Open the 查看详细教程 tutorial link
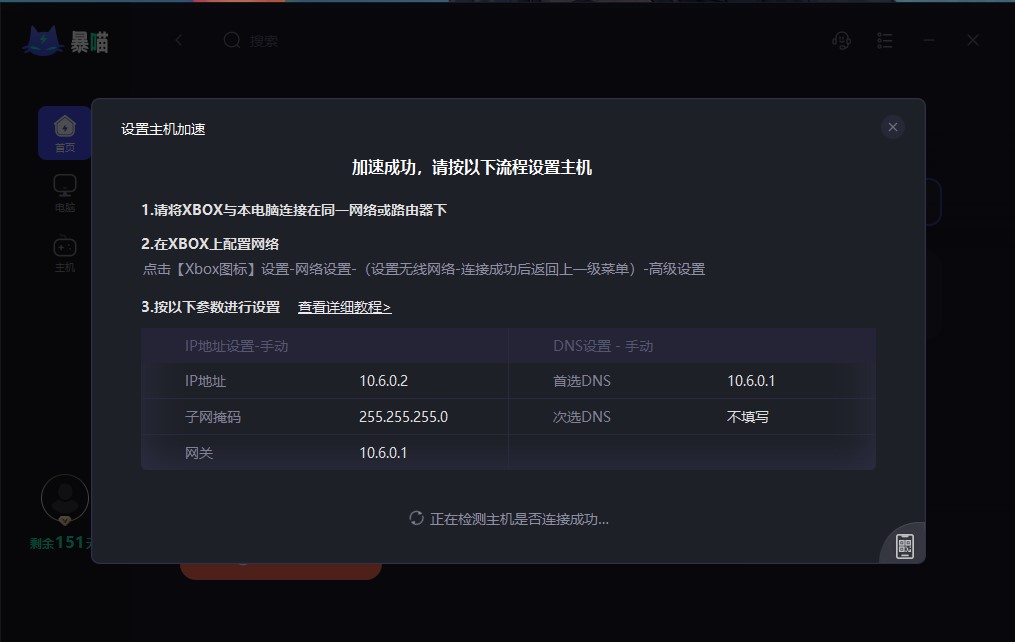1015x642 pixels. (344, 307)
